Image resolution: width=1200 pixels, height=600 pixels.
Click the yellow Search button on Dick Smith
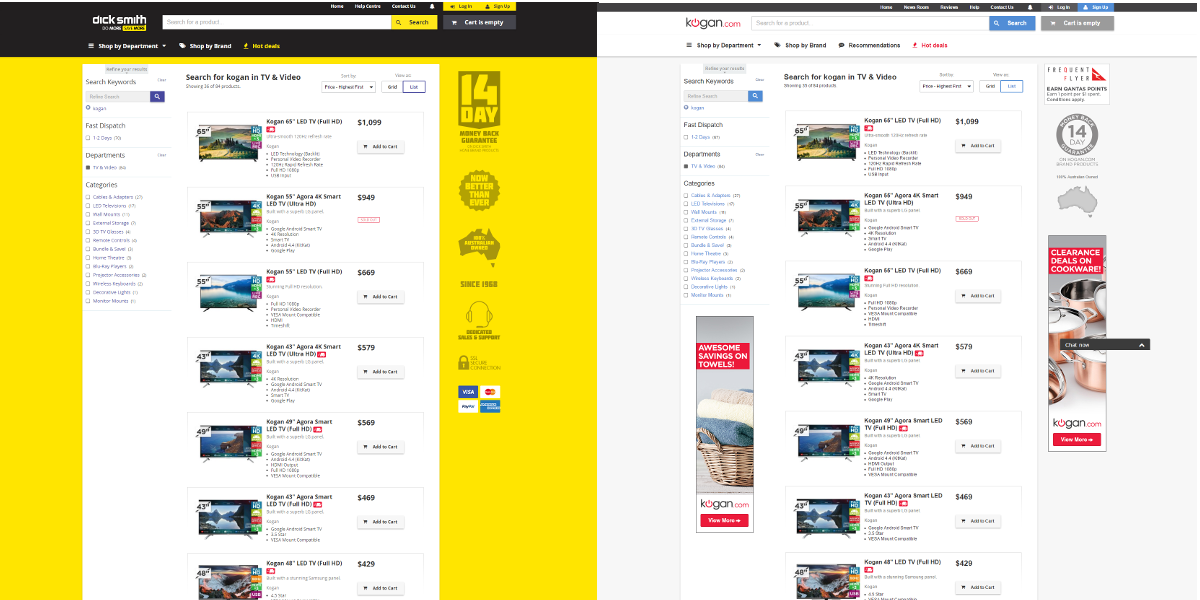(x=413, y=22)
